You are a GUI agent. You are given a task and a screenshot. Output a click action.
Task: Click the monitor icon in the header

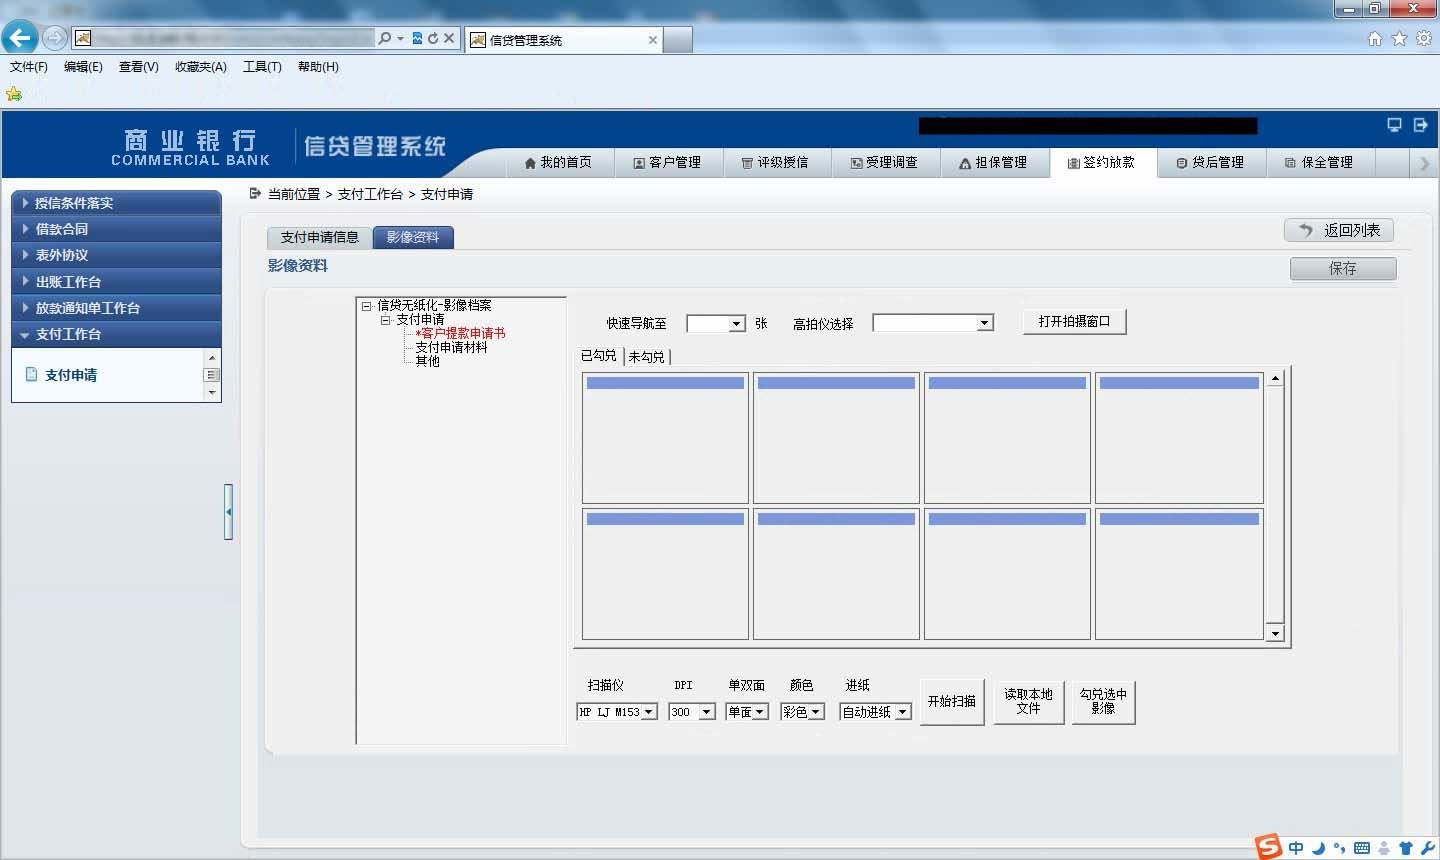[1394, 125]
